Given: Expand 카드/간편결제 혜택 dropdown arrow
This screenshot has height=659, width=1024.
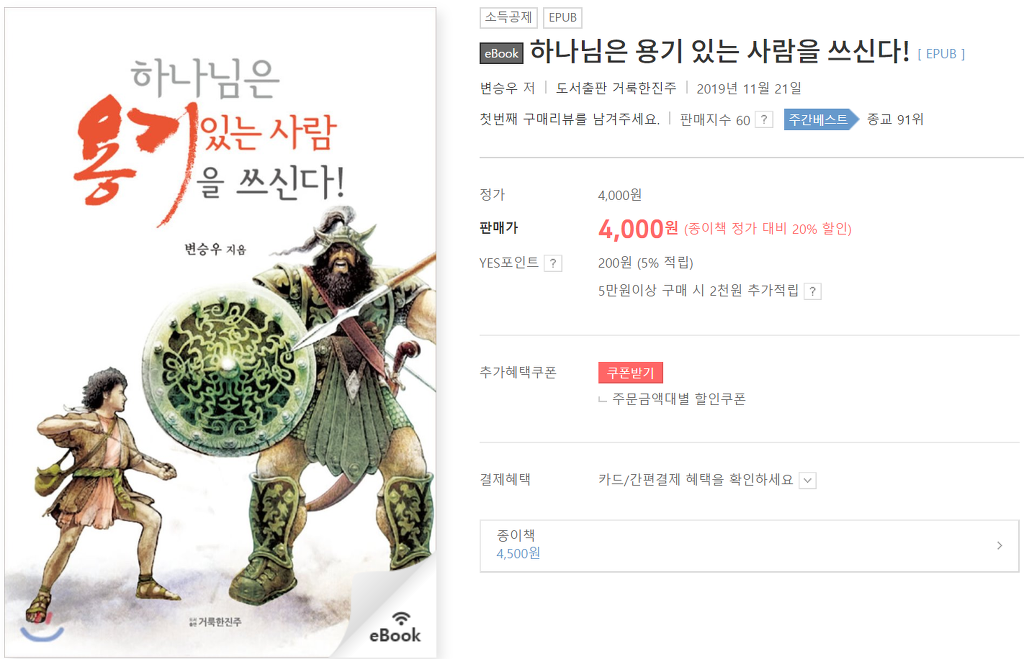Looking at the screenshot, I should point(808,481).
